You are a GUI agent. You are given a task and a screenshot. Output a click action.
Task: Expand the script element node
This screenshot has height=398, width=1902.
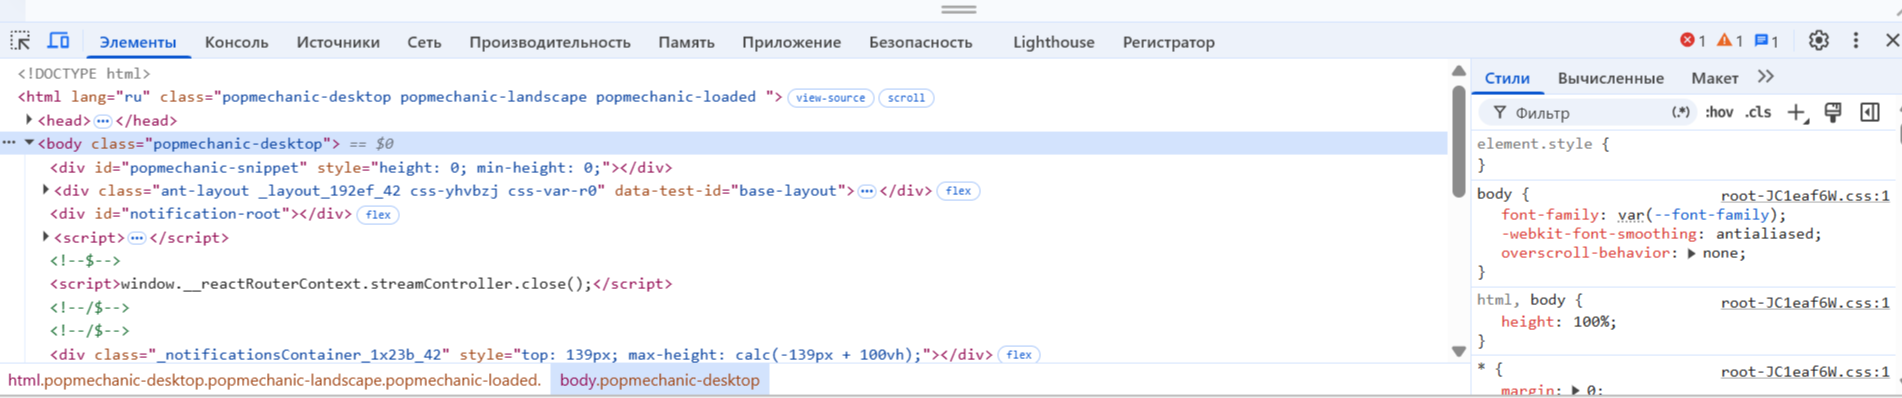tap(45, 237)
